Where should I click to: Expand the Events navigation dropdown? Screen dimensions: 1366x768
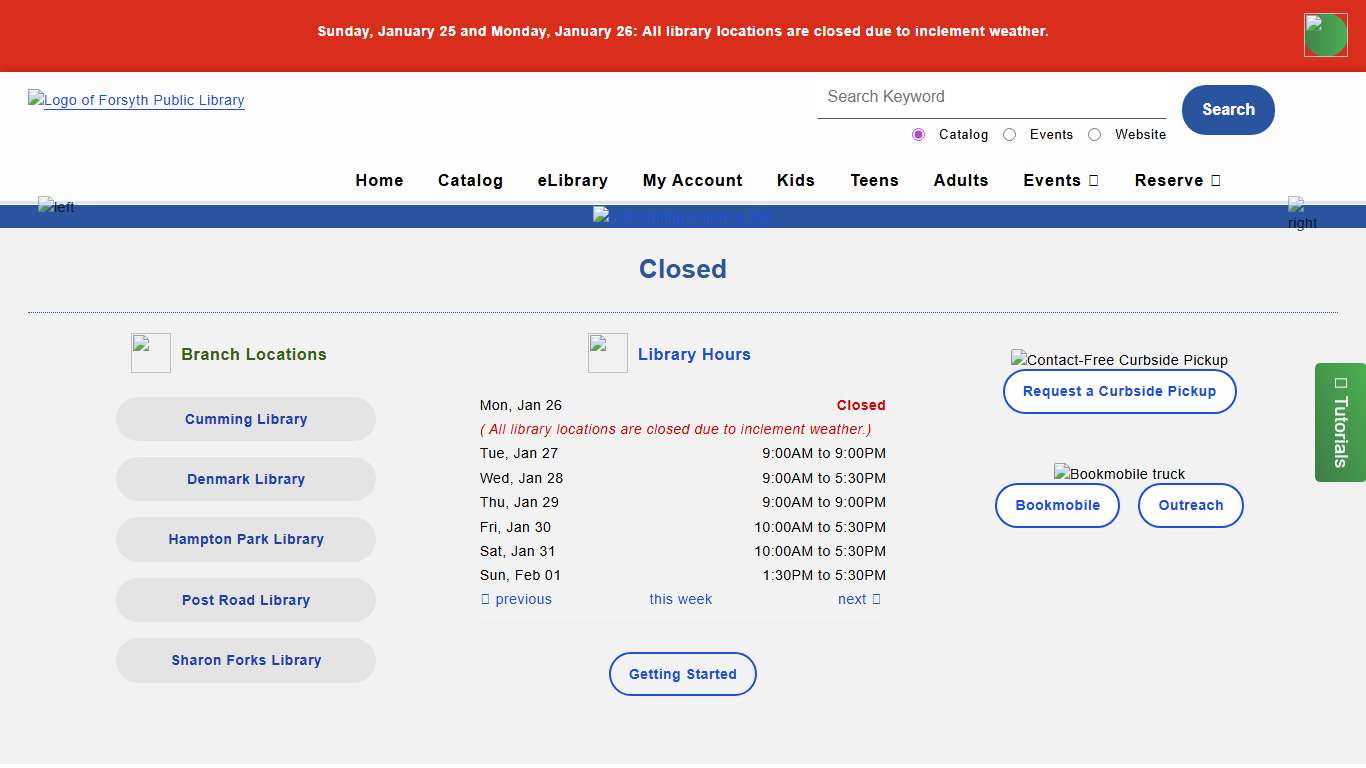pyautogui.click(x=1061, y=181)
